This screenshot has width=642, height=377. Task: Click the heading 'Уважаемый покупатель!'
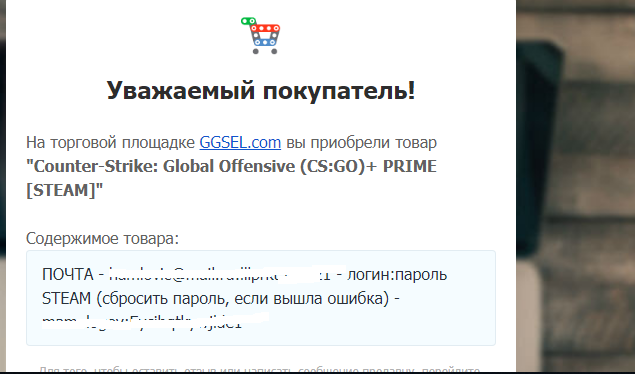pos(261,90)
